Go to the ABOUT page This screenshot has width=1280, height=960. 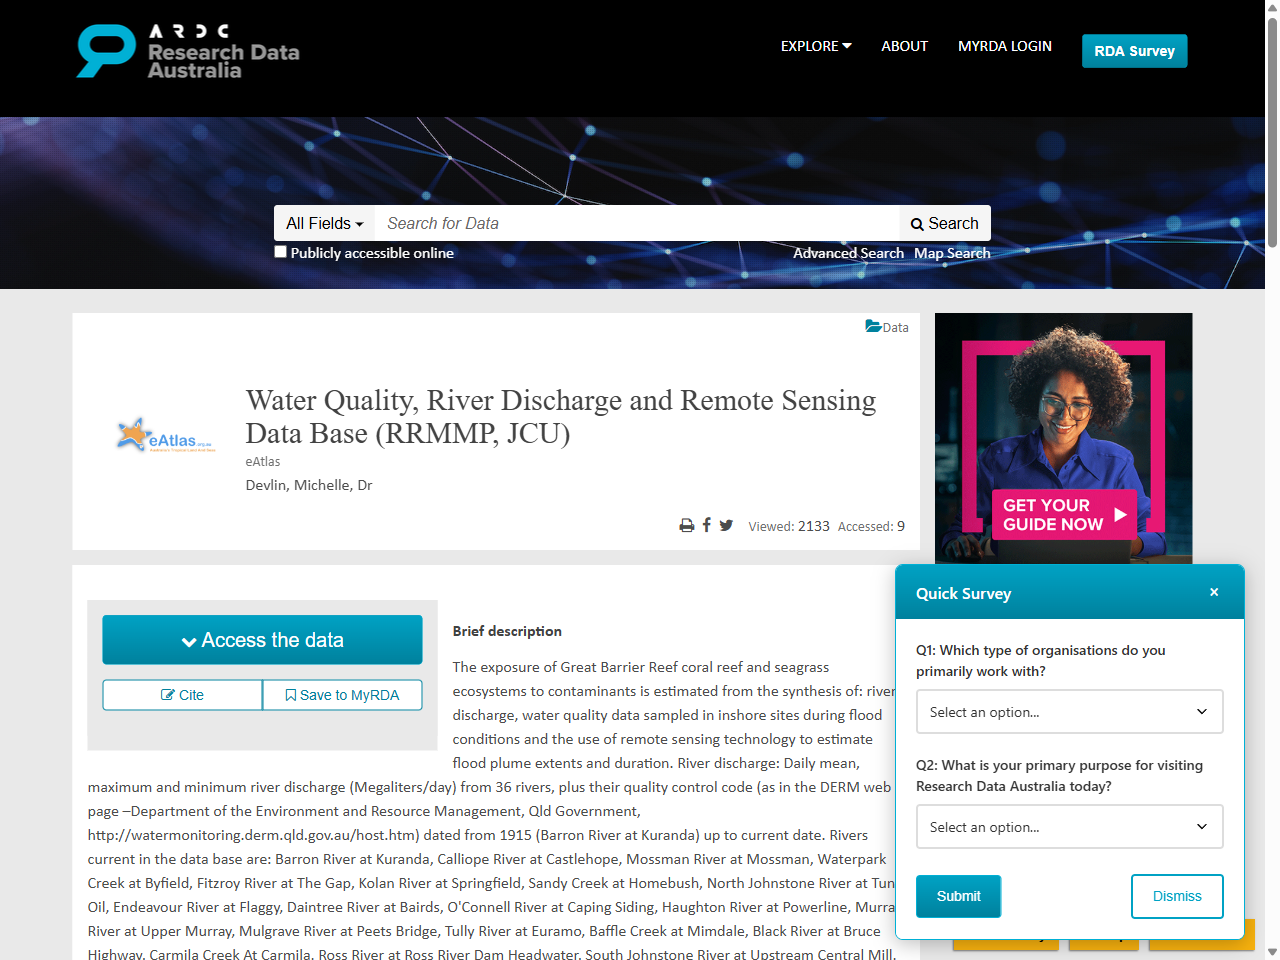coord(904,46)
